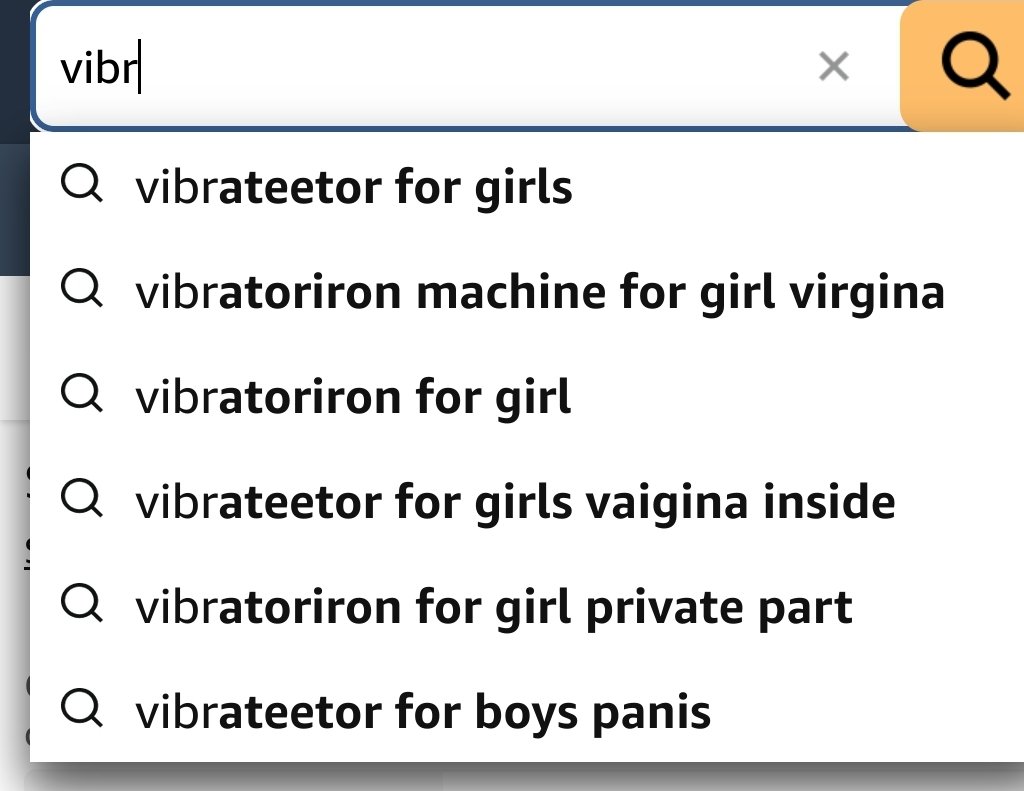
Task: Click the typed text 'vibr' in the search box
Action: click(98, 69)
